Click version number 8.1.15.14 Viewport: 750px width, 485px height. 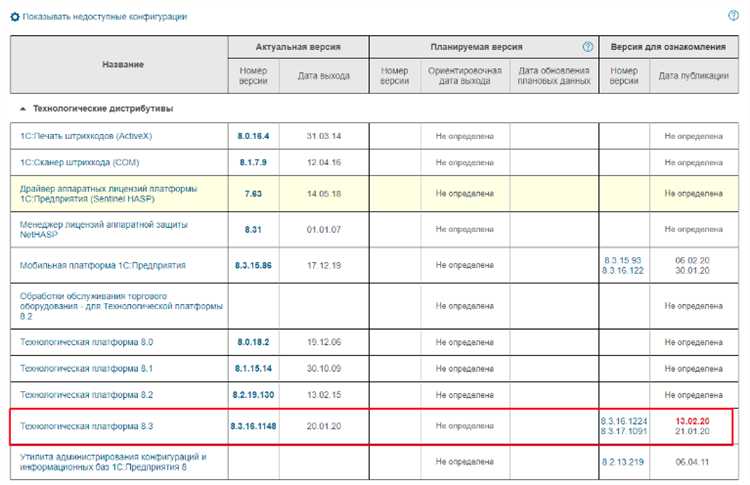[253, 368]
